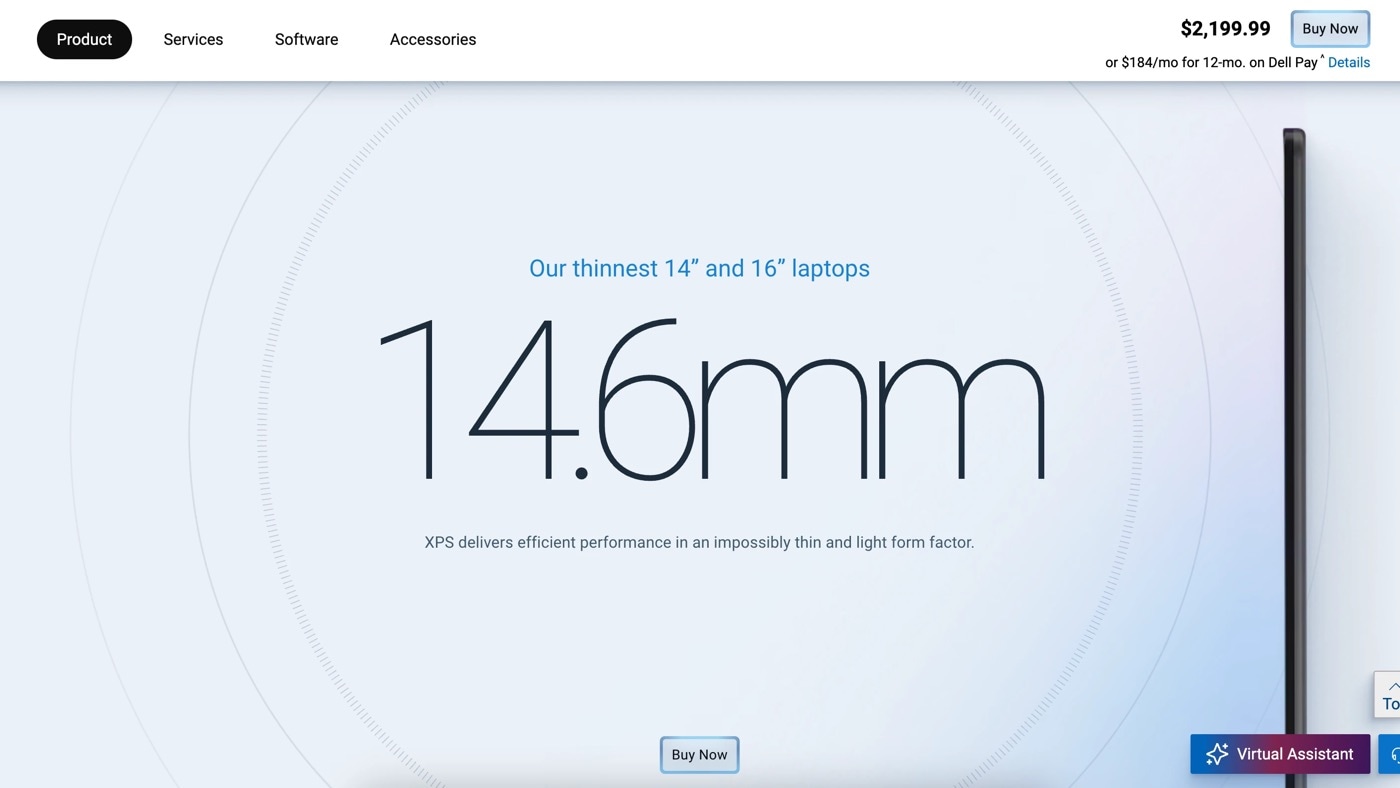
Task: Click the $2,199.99 price text
Action: 1225,29
